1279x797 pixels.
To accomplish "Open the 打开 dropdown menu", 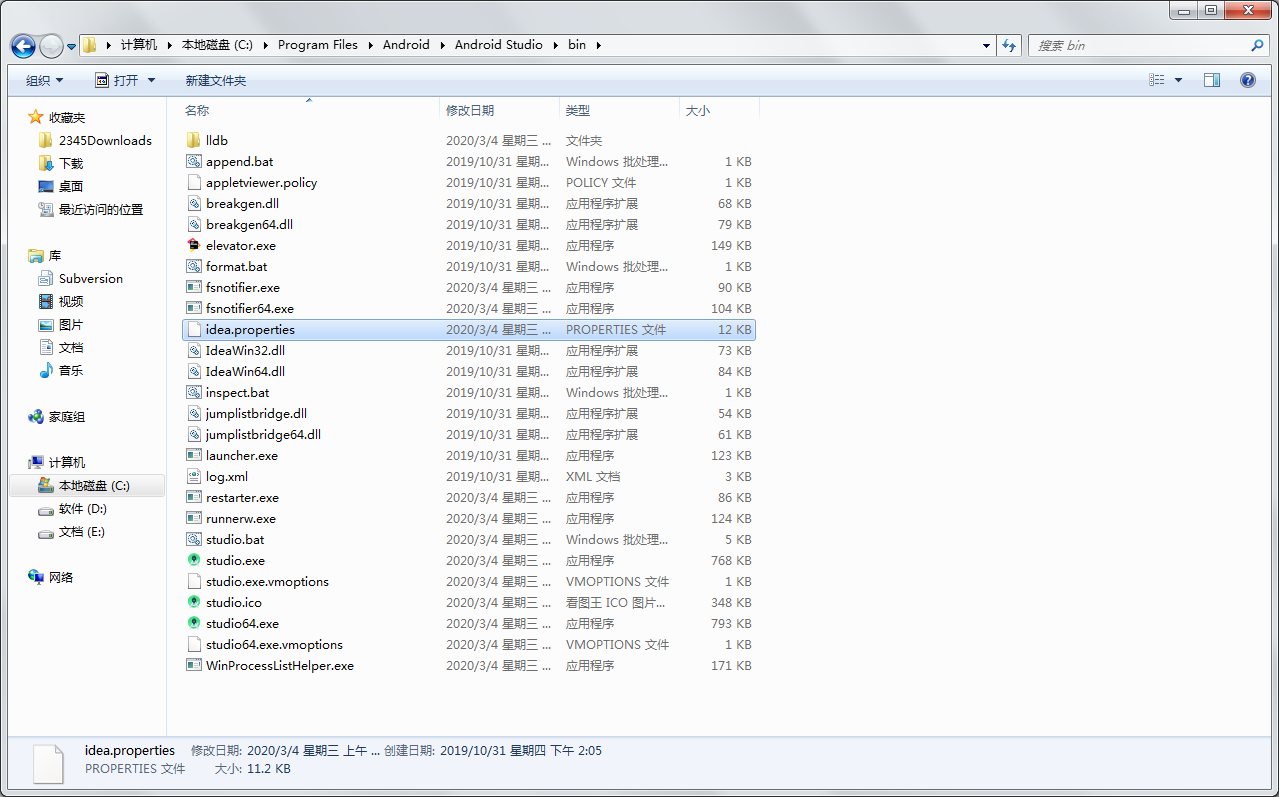I will [x=125, y=80].
